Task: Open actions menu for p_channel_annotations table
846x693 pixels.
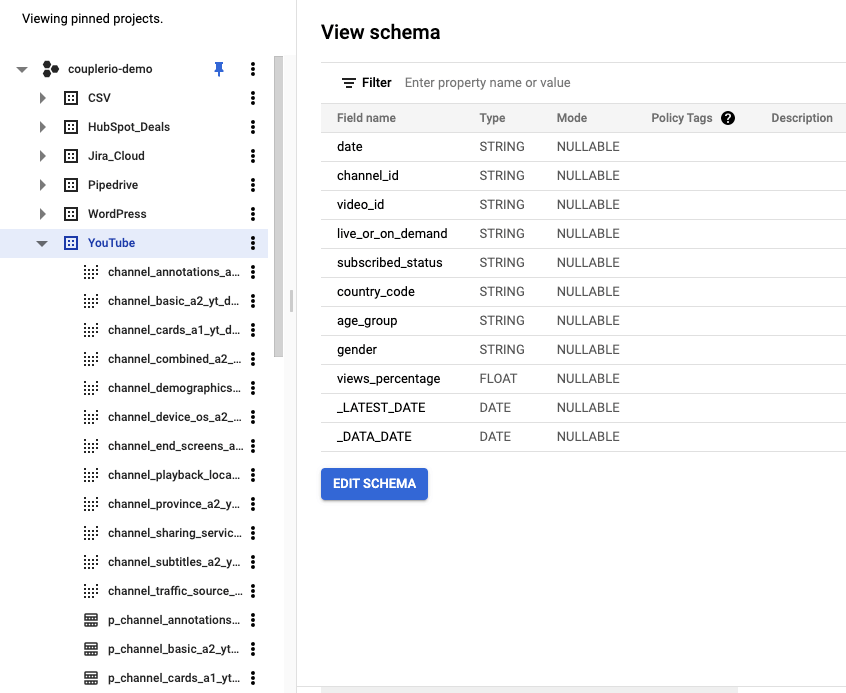Action: pyautogui.click(x=253, y=620)
